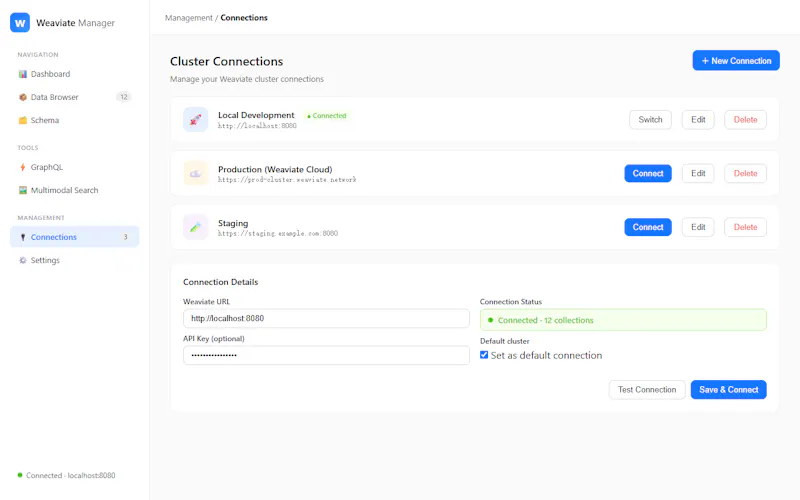
Task: Click the GraphQL lightning icon
Action: 22,167
